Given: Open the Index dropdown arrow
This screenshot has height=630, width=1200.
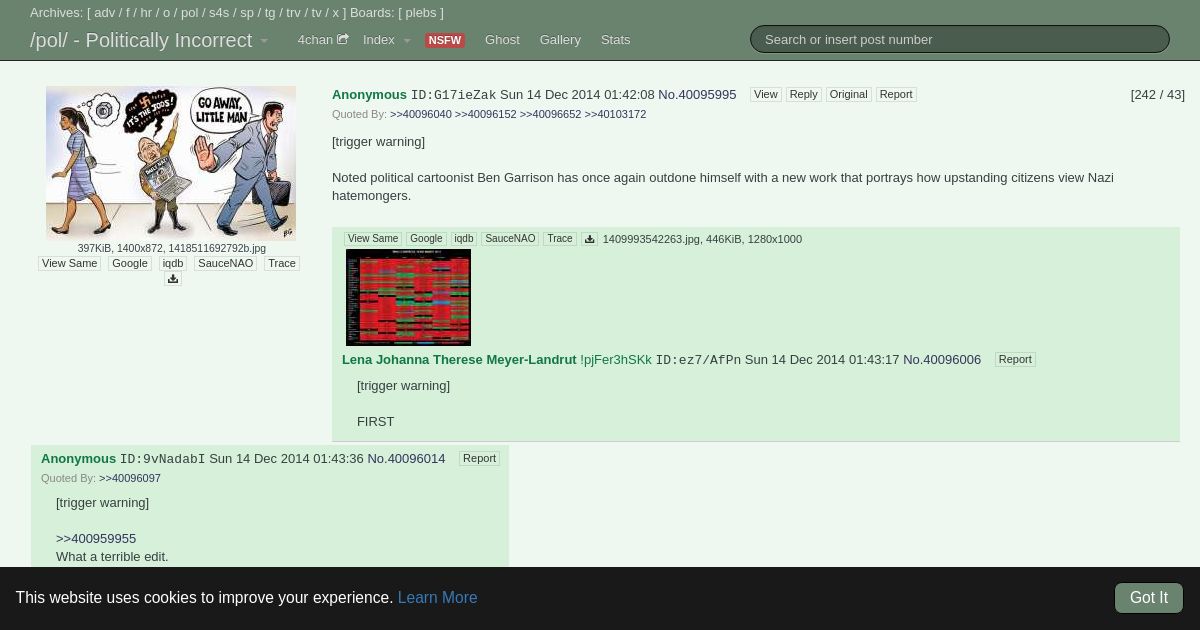Looking at the screenshot, I should pyautogui.click(x=407, y=41).
